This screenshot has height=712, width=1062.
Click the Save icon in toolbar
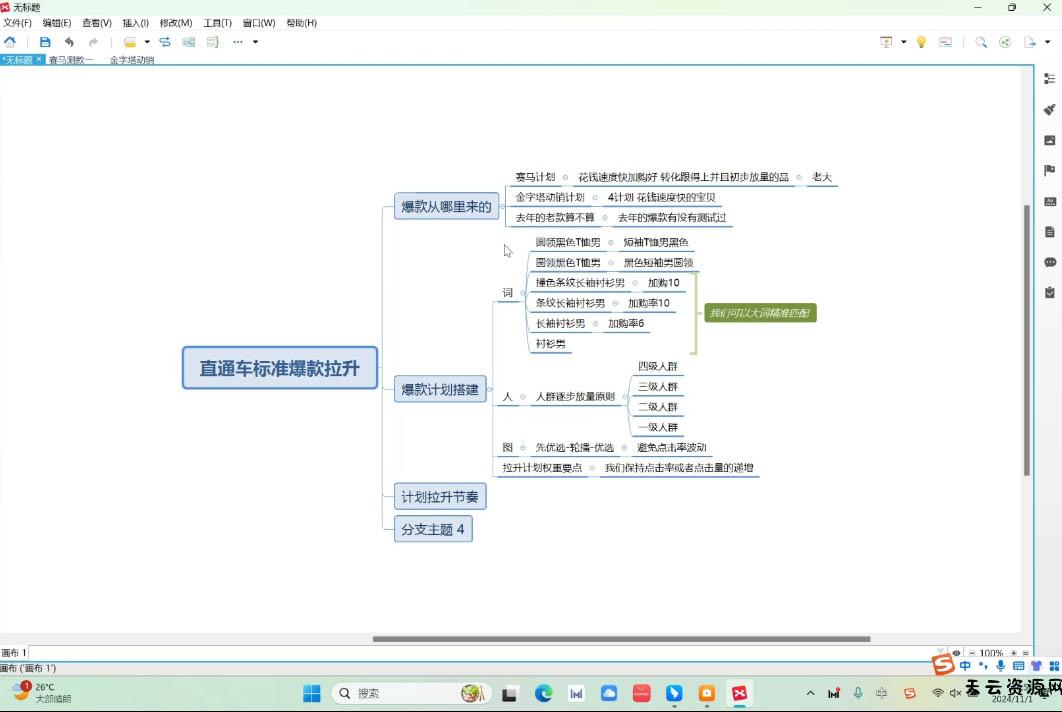[x=45, y=42]
